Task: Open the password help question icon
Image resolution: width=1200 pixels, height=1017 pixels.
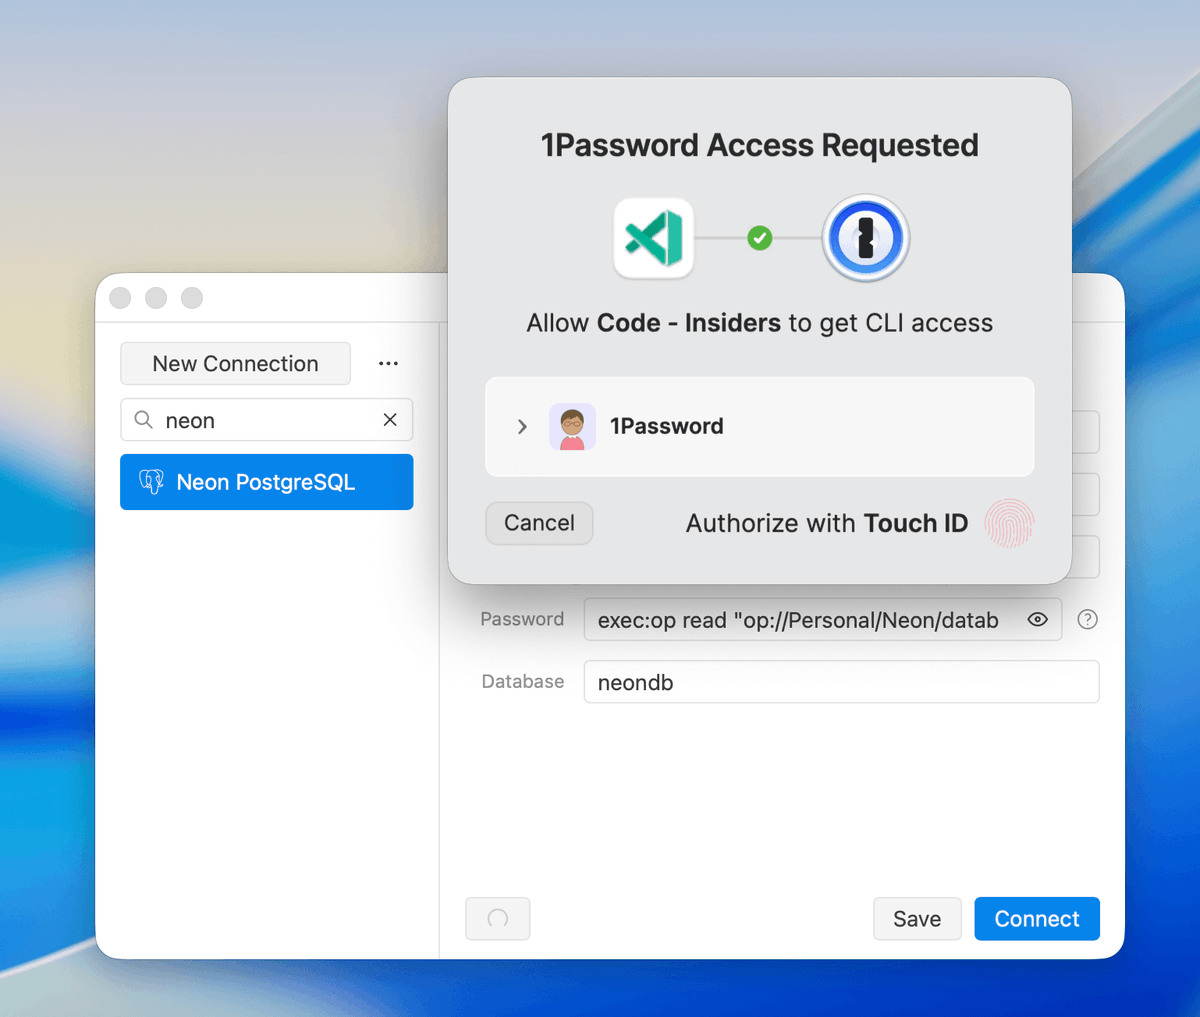Action: 1088,619
